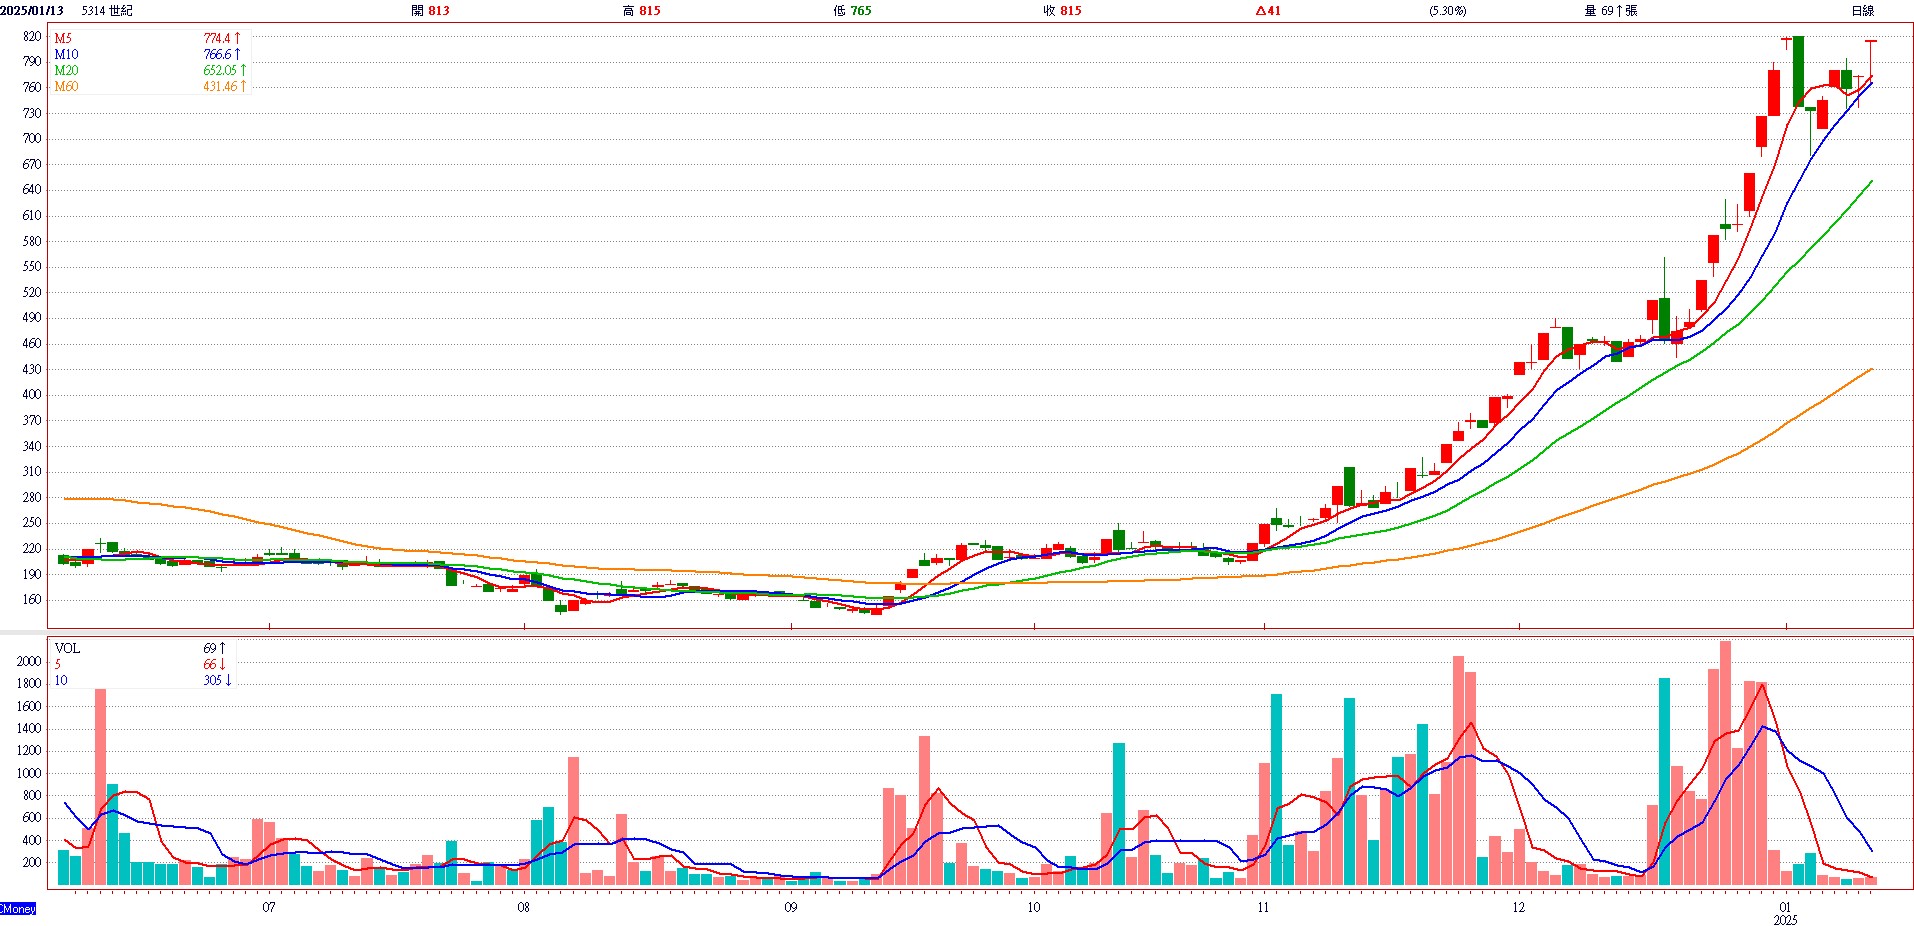Click the M5 moving average up arrow
Viewport: 1914px width, 926px height.
coord(238,38)
